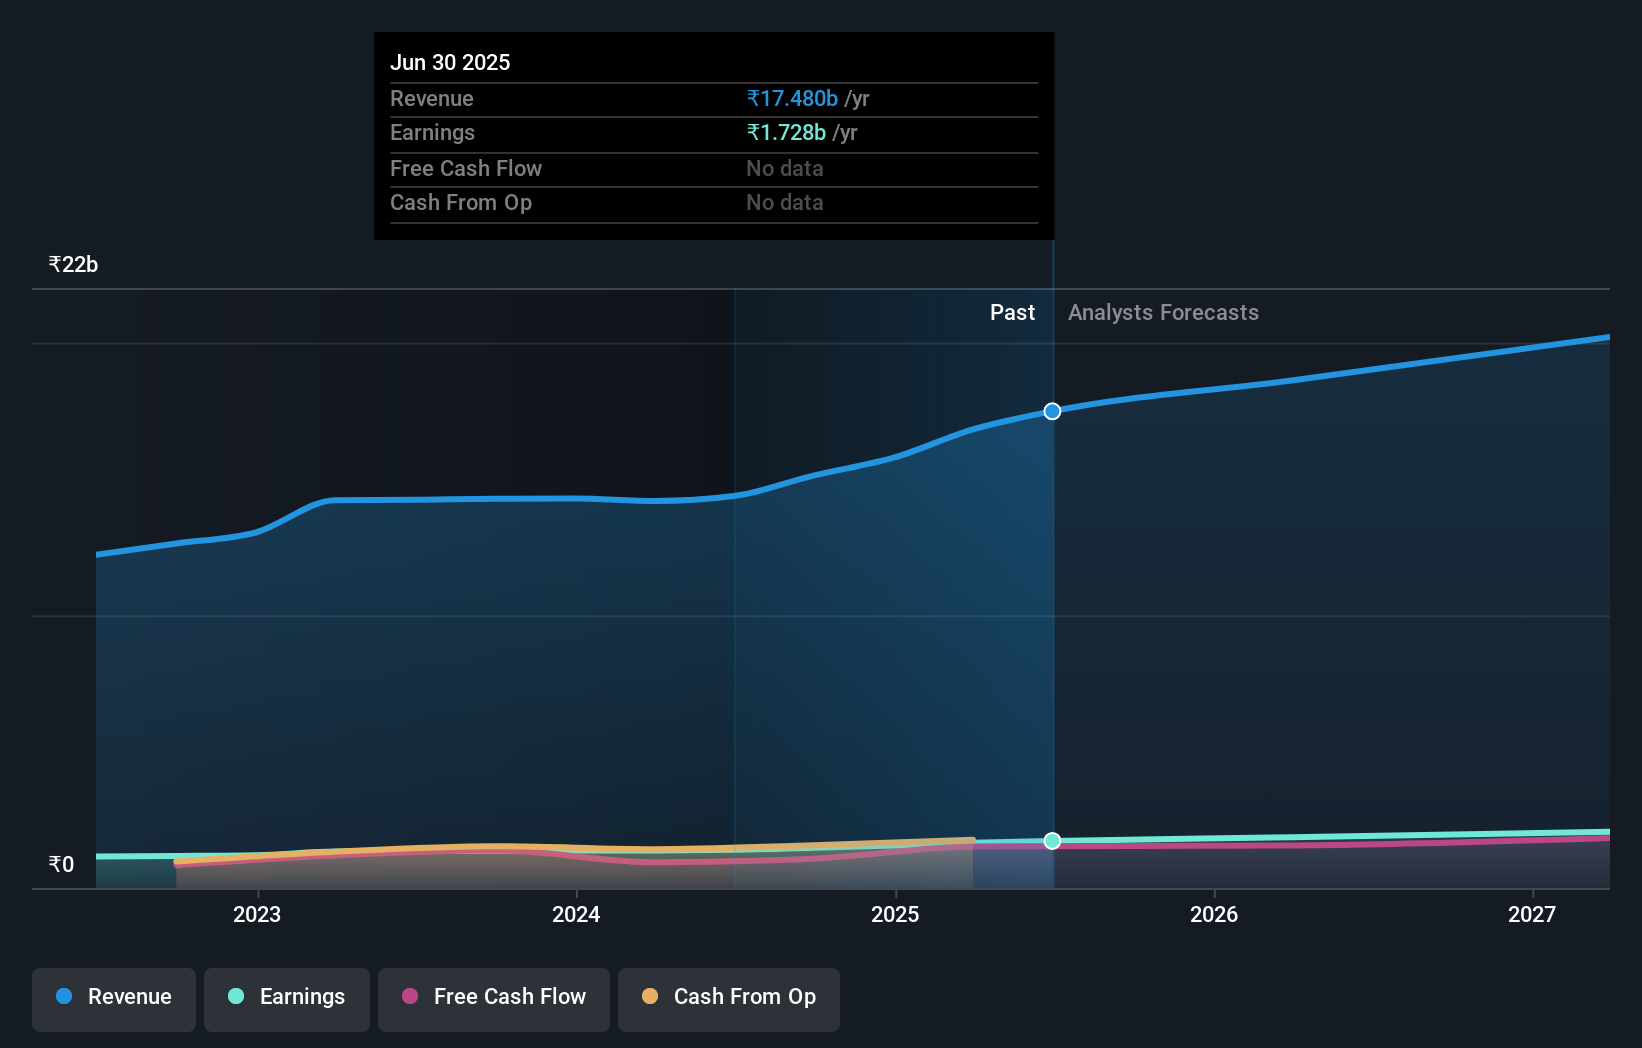Image resolution: width=1642 pixels, height=1048 pixels.
Task: Click the blue Revenue legend dot
Action: (x=64, y=996)
